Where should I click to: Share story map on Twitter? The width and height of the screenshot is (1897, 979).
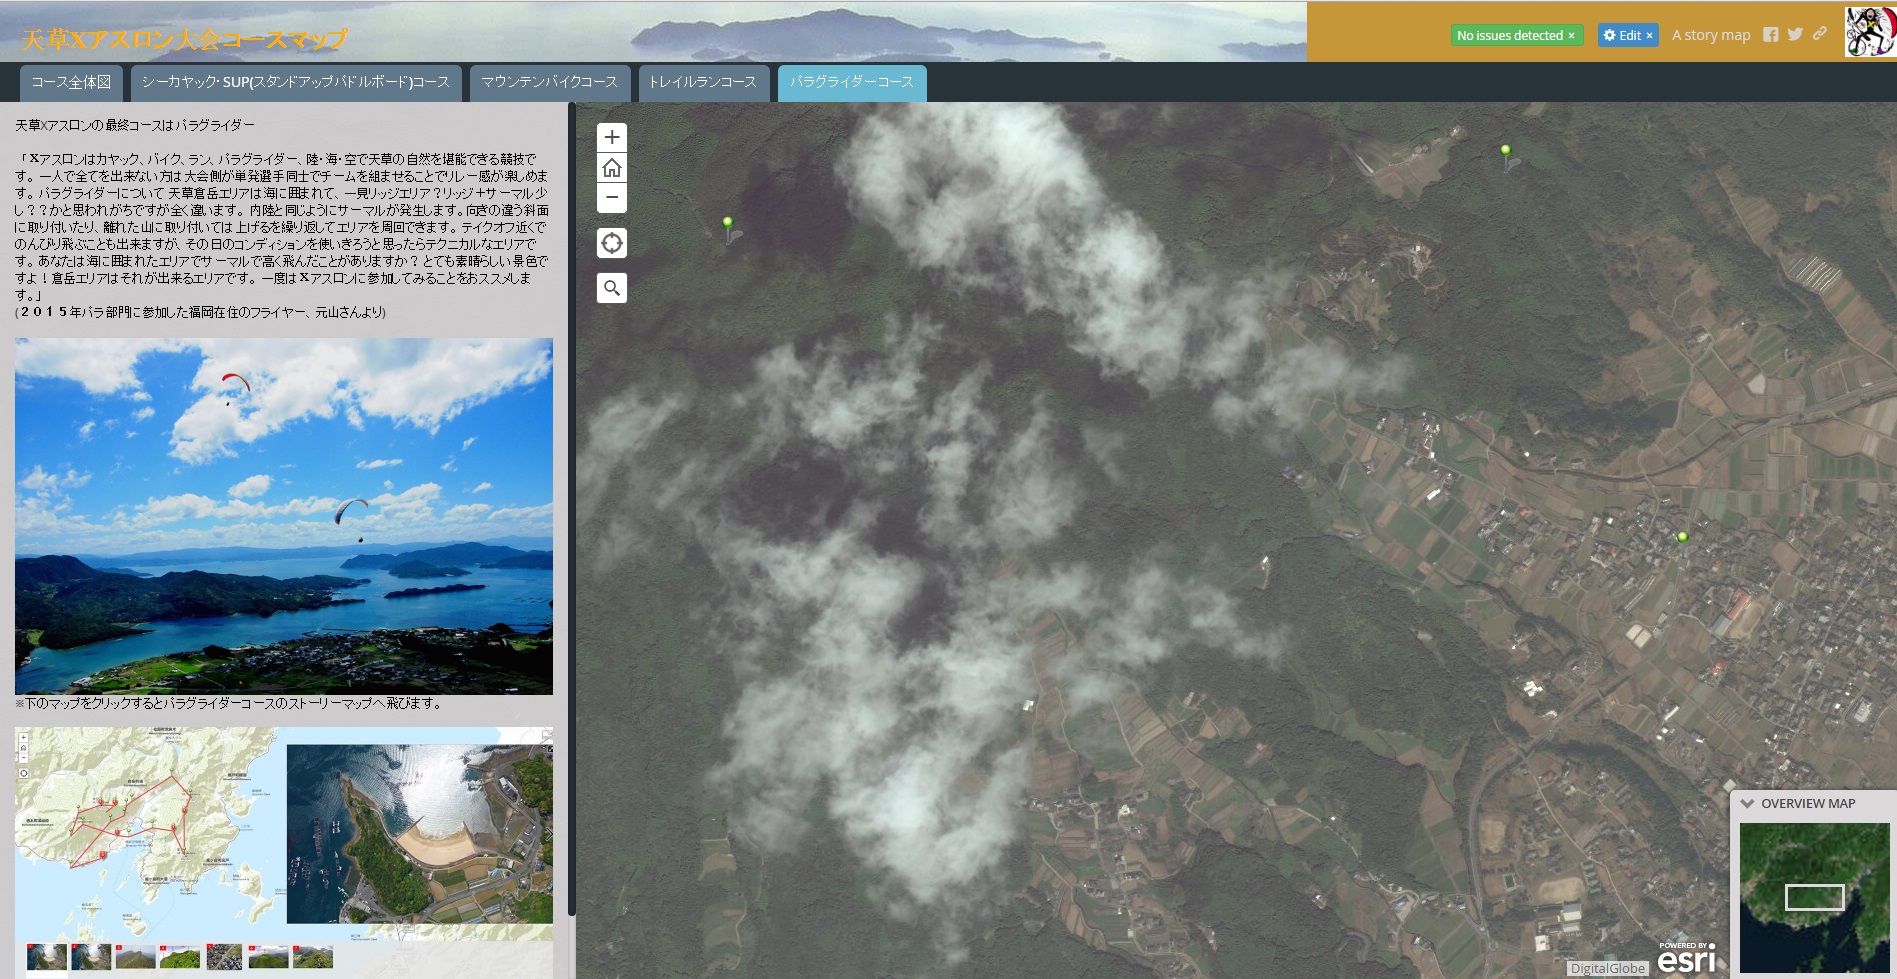coord(1795,35)
